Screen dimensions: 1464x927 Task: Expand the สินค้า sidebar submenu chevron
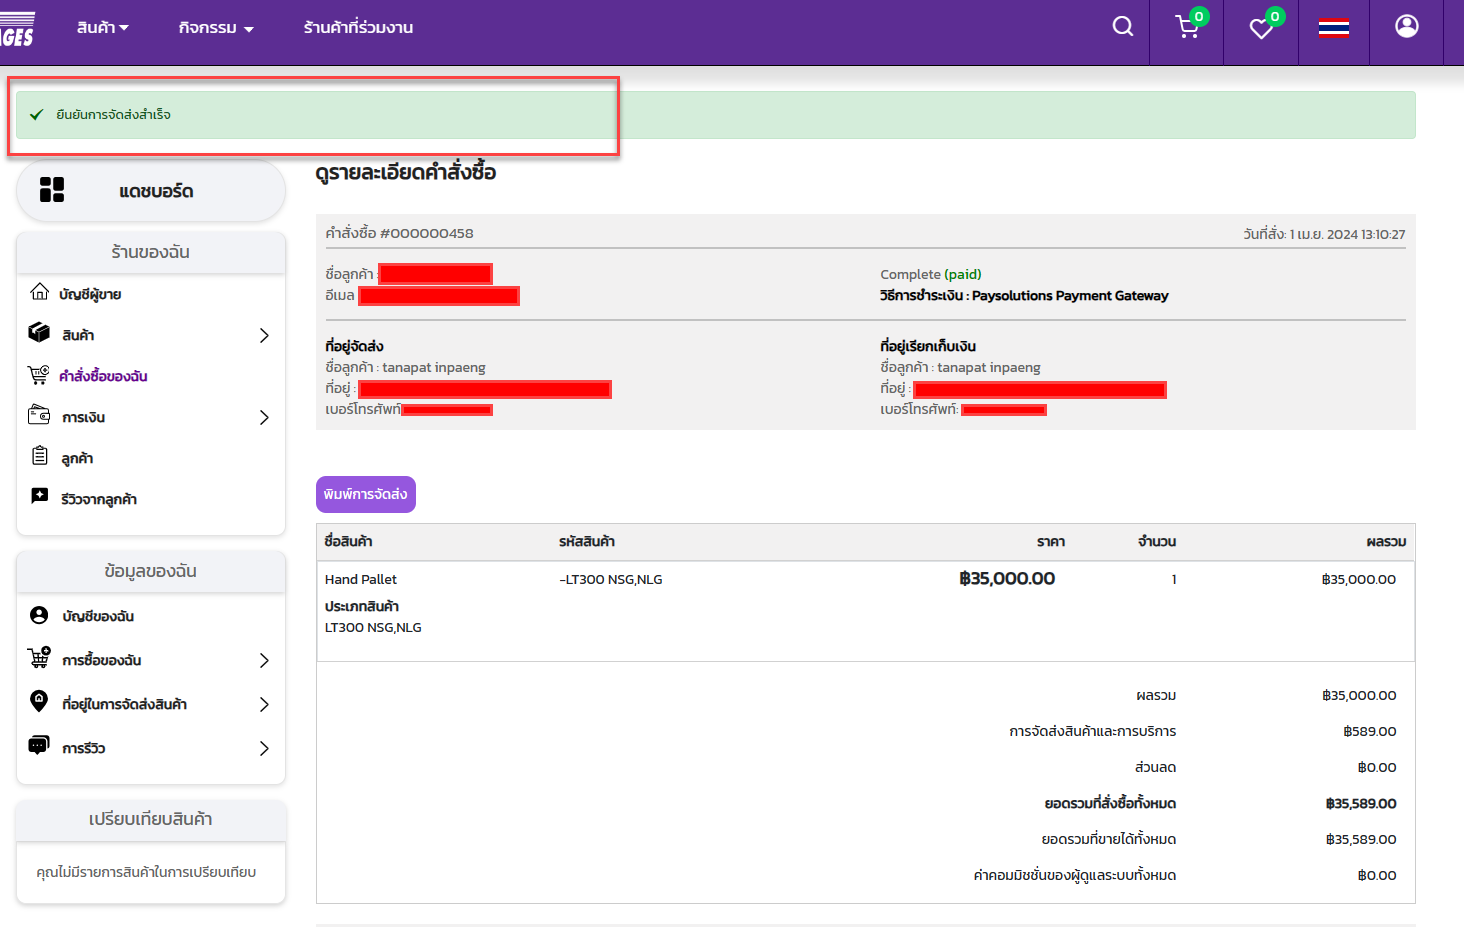click(264, 335)
